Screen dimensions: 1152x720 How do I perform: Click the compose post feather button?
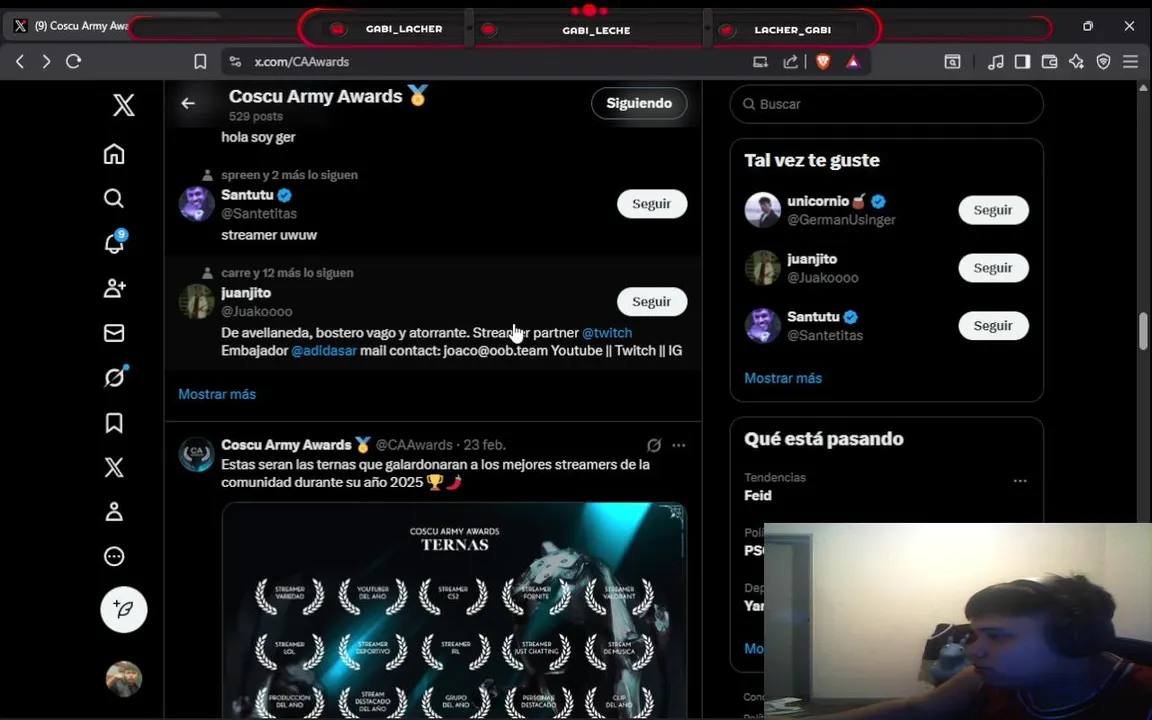(x=123, y=609)
